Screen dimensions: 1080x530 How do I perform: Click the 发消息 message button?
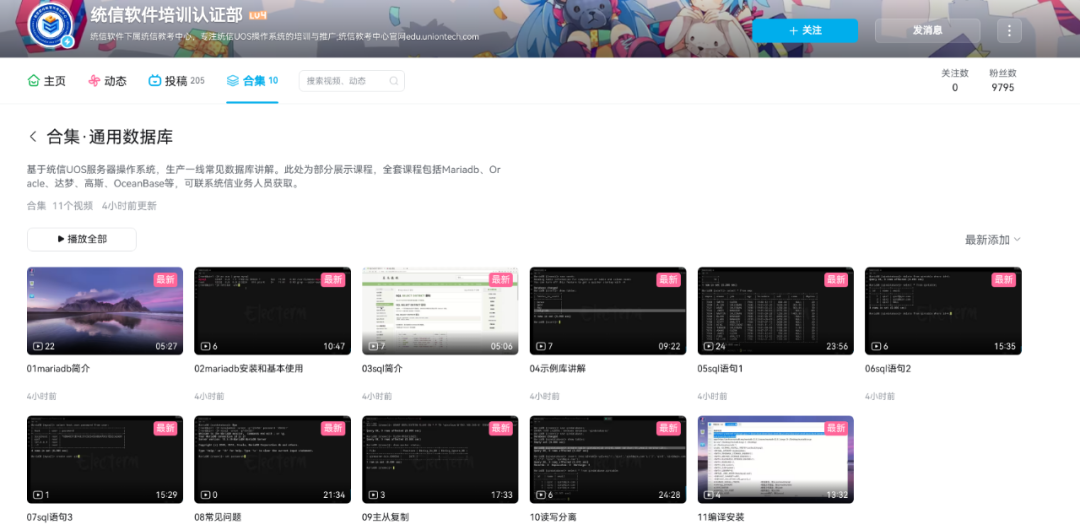point(927,30)
